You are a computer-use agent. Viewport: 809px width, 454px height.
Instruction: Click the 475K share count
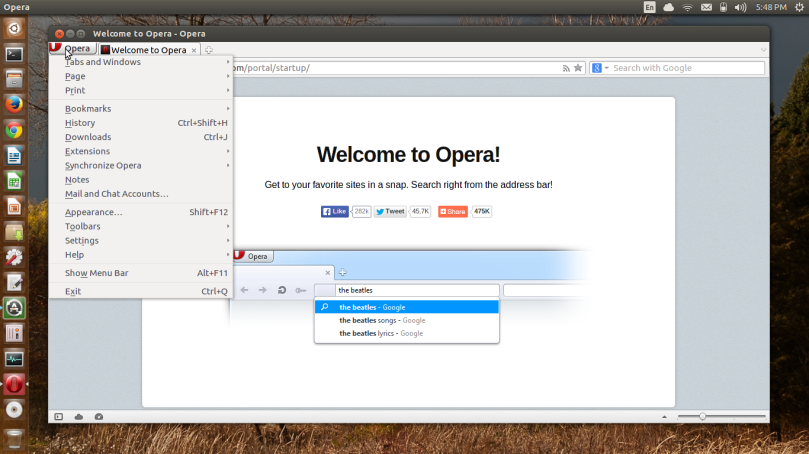(481, 212)
